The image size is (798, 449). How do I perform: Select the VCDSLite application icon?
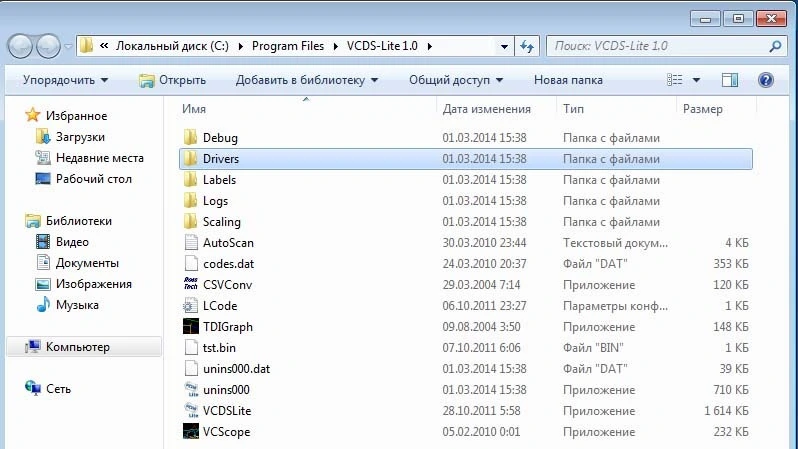tap(191, 410)
